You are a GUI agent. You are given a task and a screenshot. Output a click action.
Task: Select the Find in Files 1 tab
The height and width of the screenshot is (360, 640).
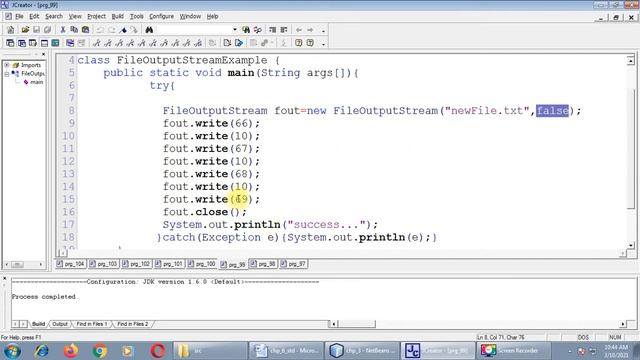pyautogui.click(x=91, y=324)
